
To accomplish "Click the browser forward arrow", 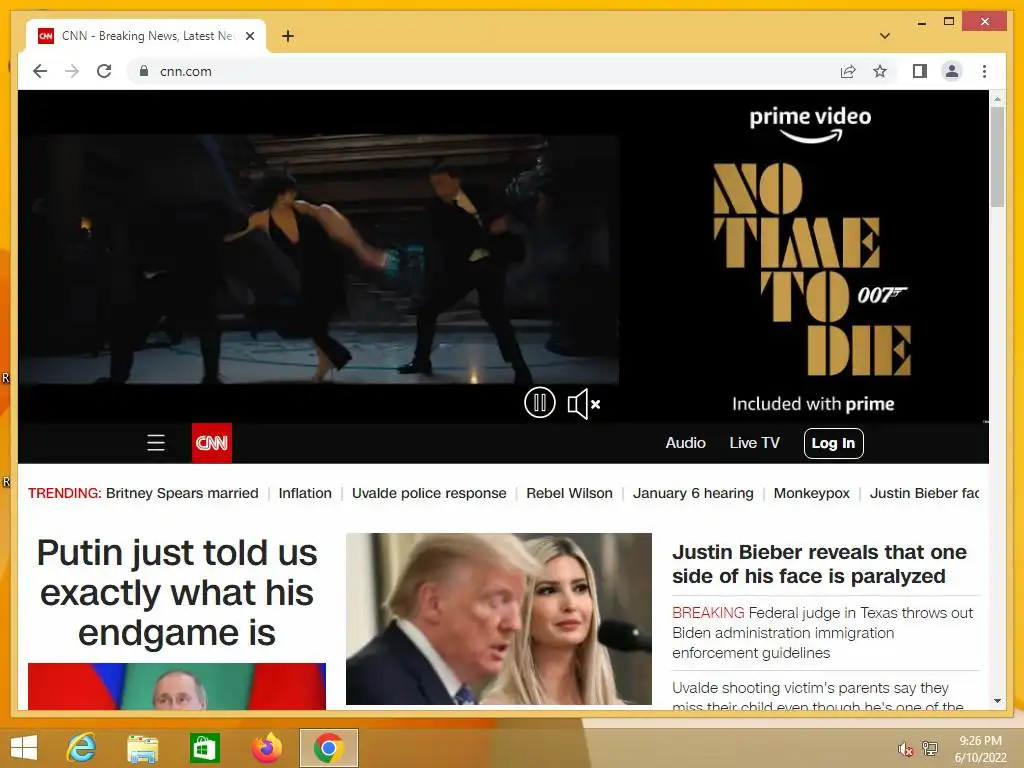I will coord(72,71).
